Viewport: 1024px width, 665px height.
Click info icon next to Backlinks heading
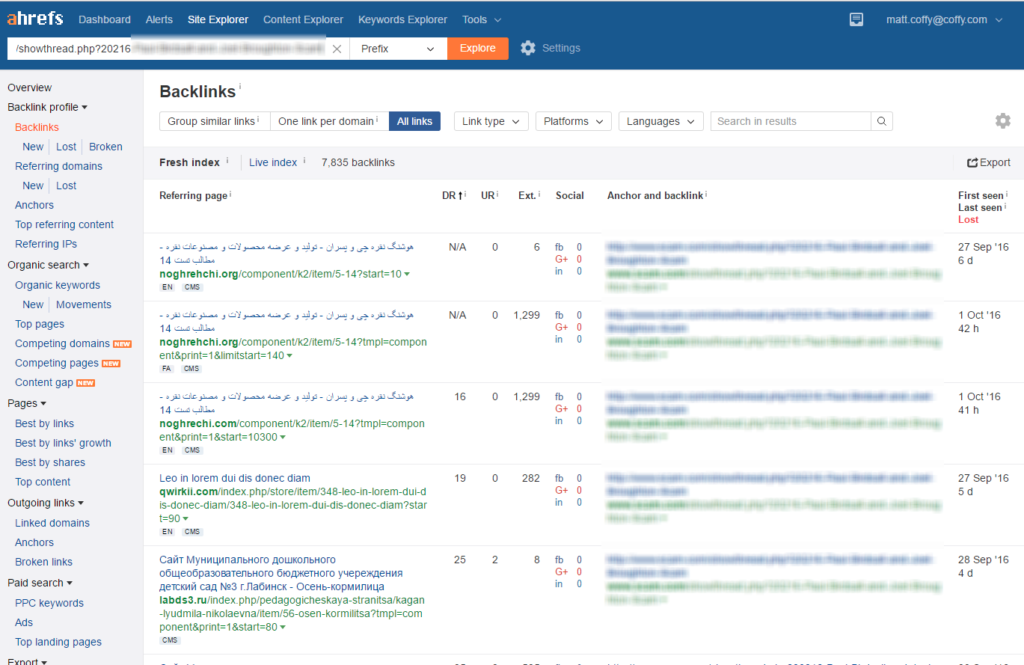pyautogui.click(x=240, y=86)
